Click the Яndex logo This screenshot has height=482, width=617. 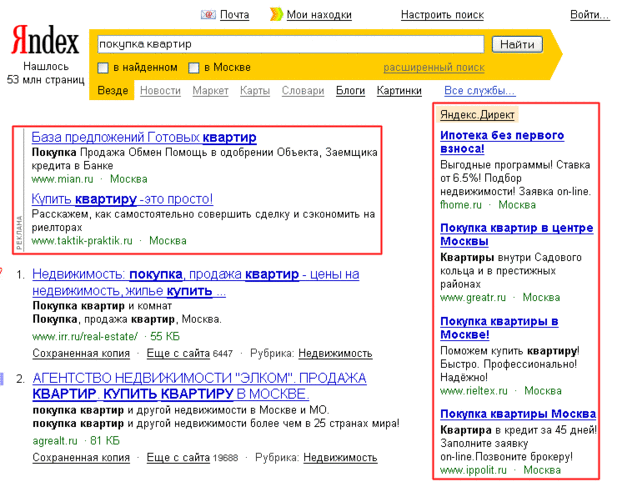[x=45, y=40]
